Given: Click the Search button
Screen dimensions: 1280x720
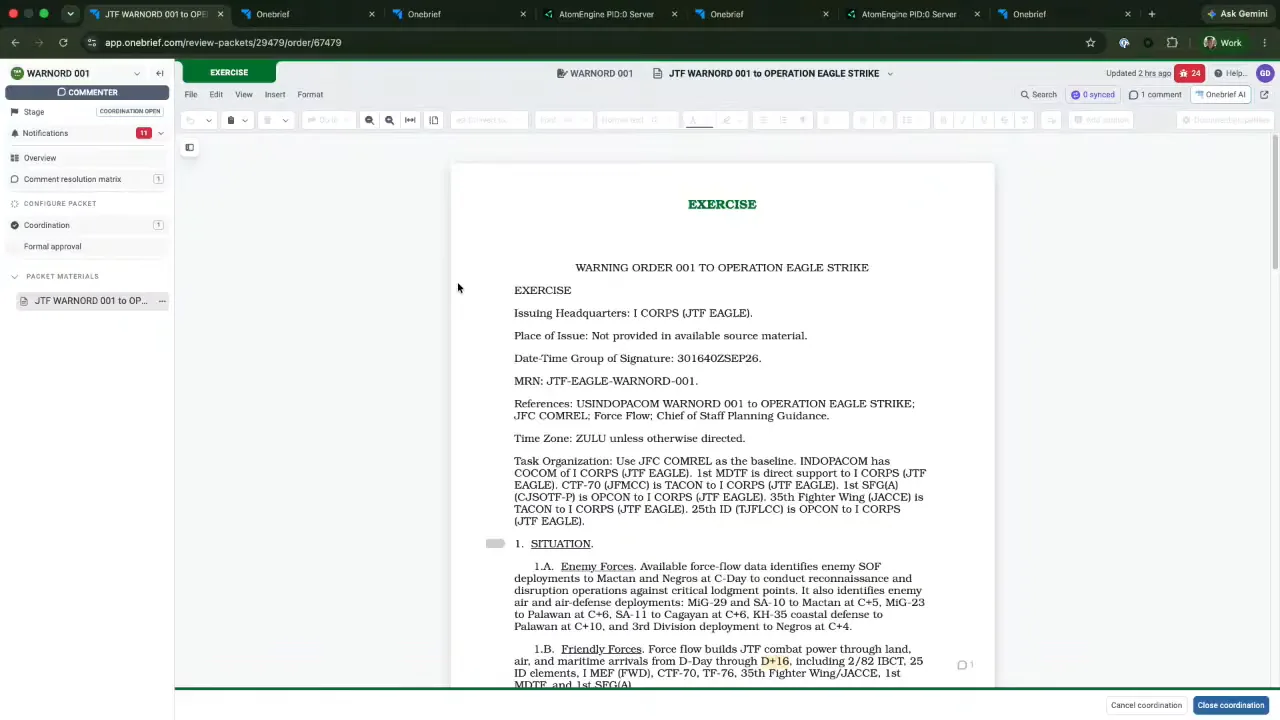Looking at the screenshot, I should [1039, 95].
